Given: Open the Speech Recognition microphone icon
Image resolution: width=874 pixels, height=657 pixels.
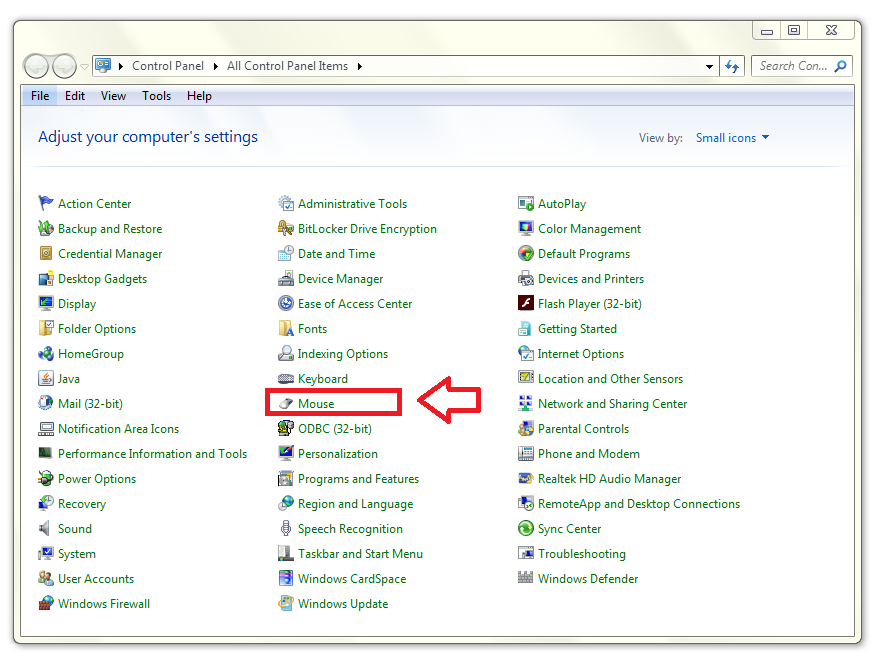Looking at the screenshot, I should coord(286,528).
